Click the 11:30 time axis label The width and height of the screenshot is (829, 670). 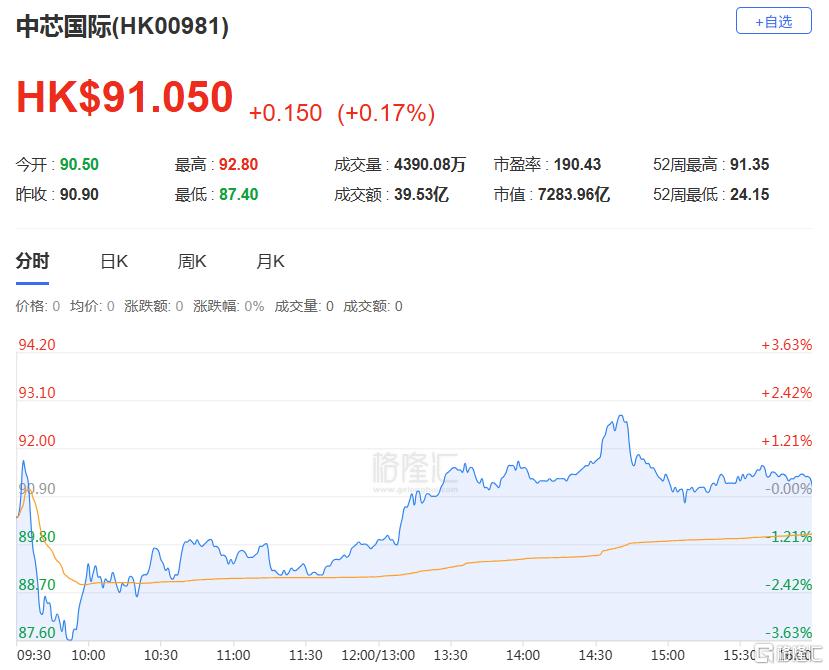(x=306, y=655)
